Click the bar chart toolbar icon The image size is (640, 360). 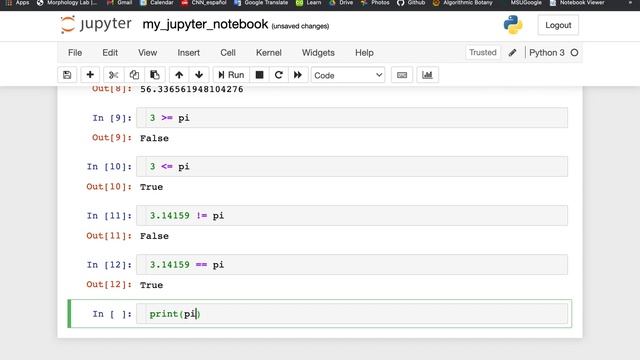tap(427, 75)
